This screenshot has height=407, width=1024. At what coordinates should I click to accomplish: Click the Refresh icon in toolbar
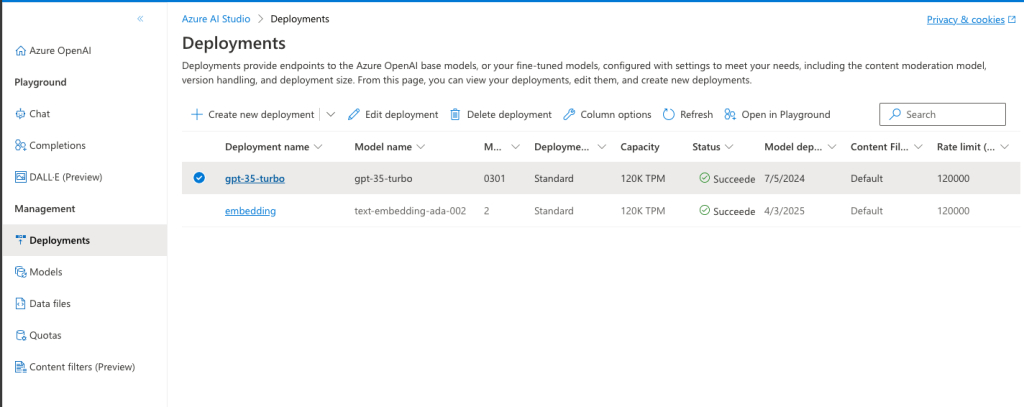[669, 115]
